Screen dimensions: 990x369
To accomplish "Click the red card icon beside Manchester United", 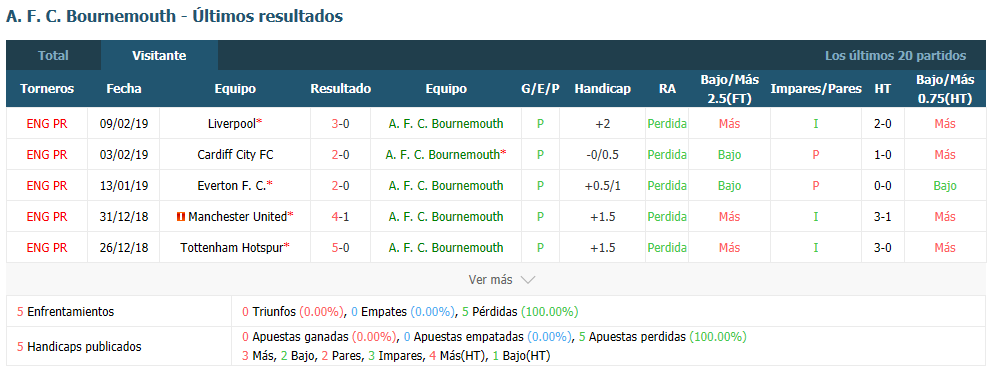I will pyautogui.click(x=181, y=217).
